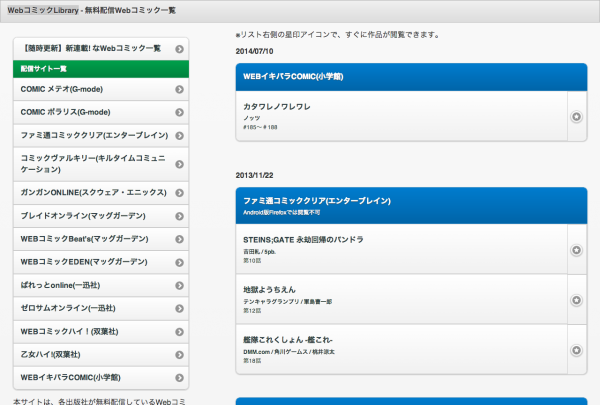Open COMIC ポラリス(G-mode) site list
Image resolution: width=600 pixels, height=405 pixels.
click(x=101, y=112)
